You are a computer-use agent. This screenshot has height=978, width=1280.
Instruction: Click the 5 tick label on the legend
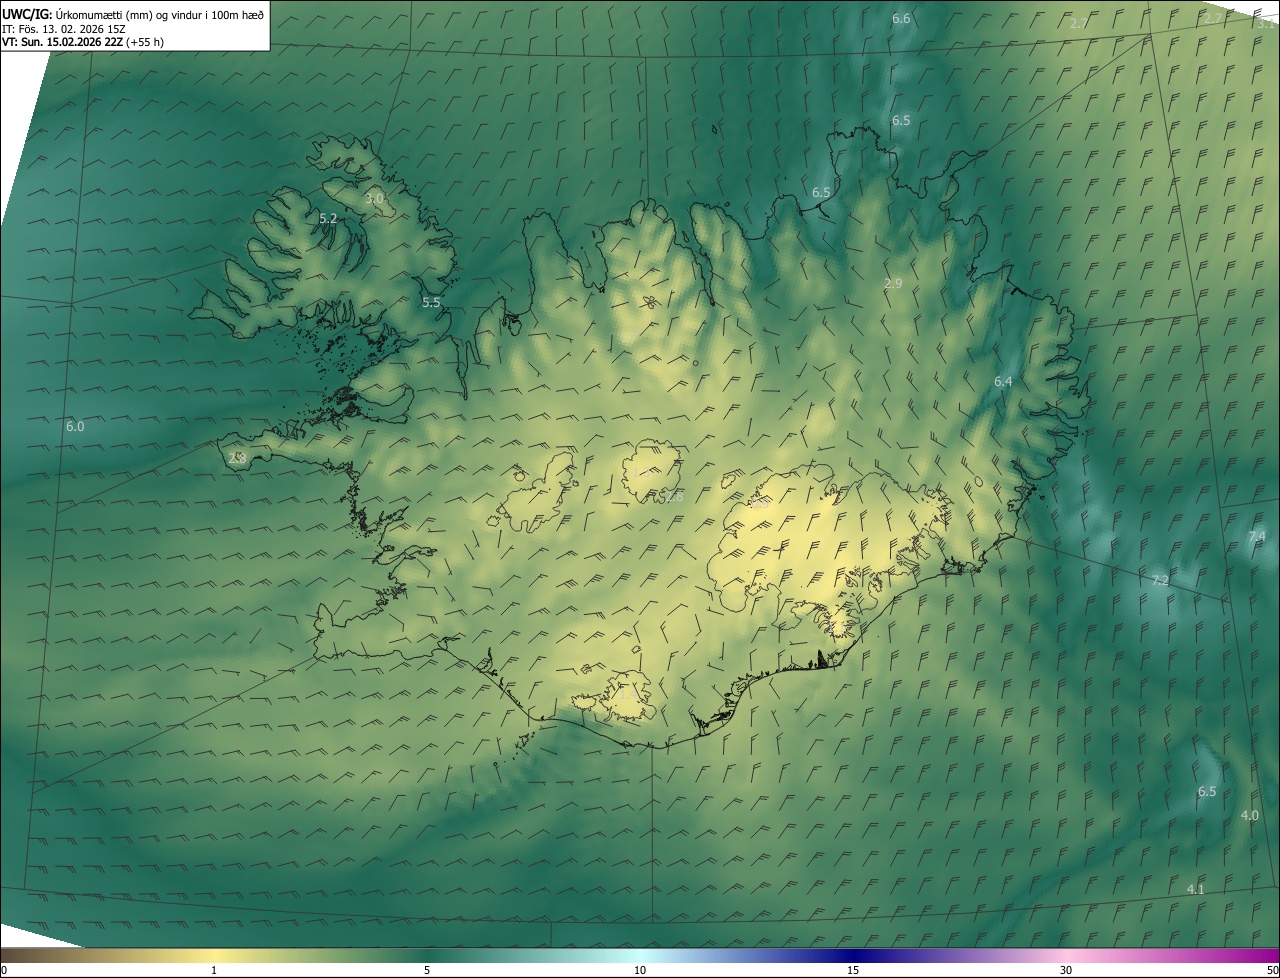coord(427,970)
